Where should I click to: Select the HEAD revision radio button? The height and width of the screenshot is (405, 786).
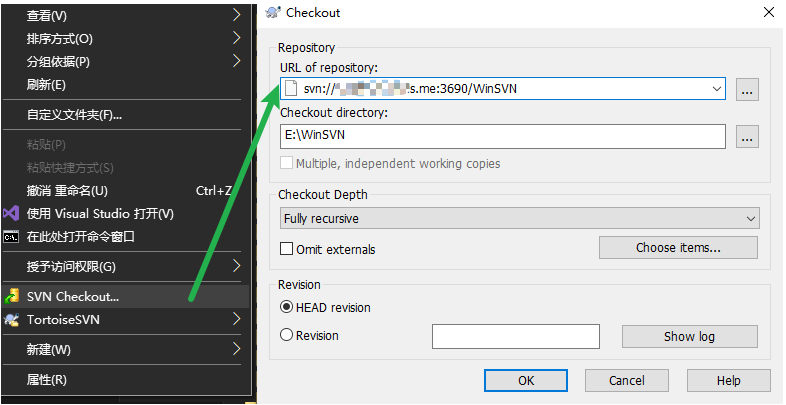point(287,308)
